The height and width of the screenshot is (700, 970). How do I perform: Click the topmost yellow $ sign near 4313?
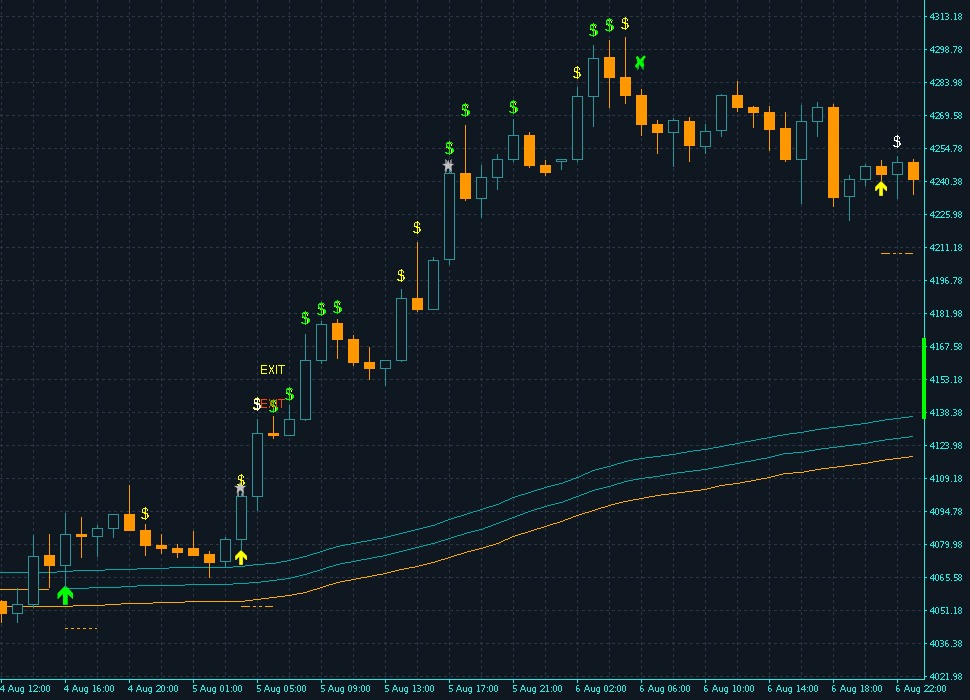pyautogui.click(x=625, y=23)
